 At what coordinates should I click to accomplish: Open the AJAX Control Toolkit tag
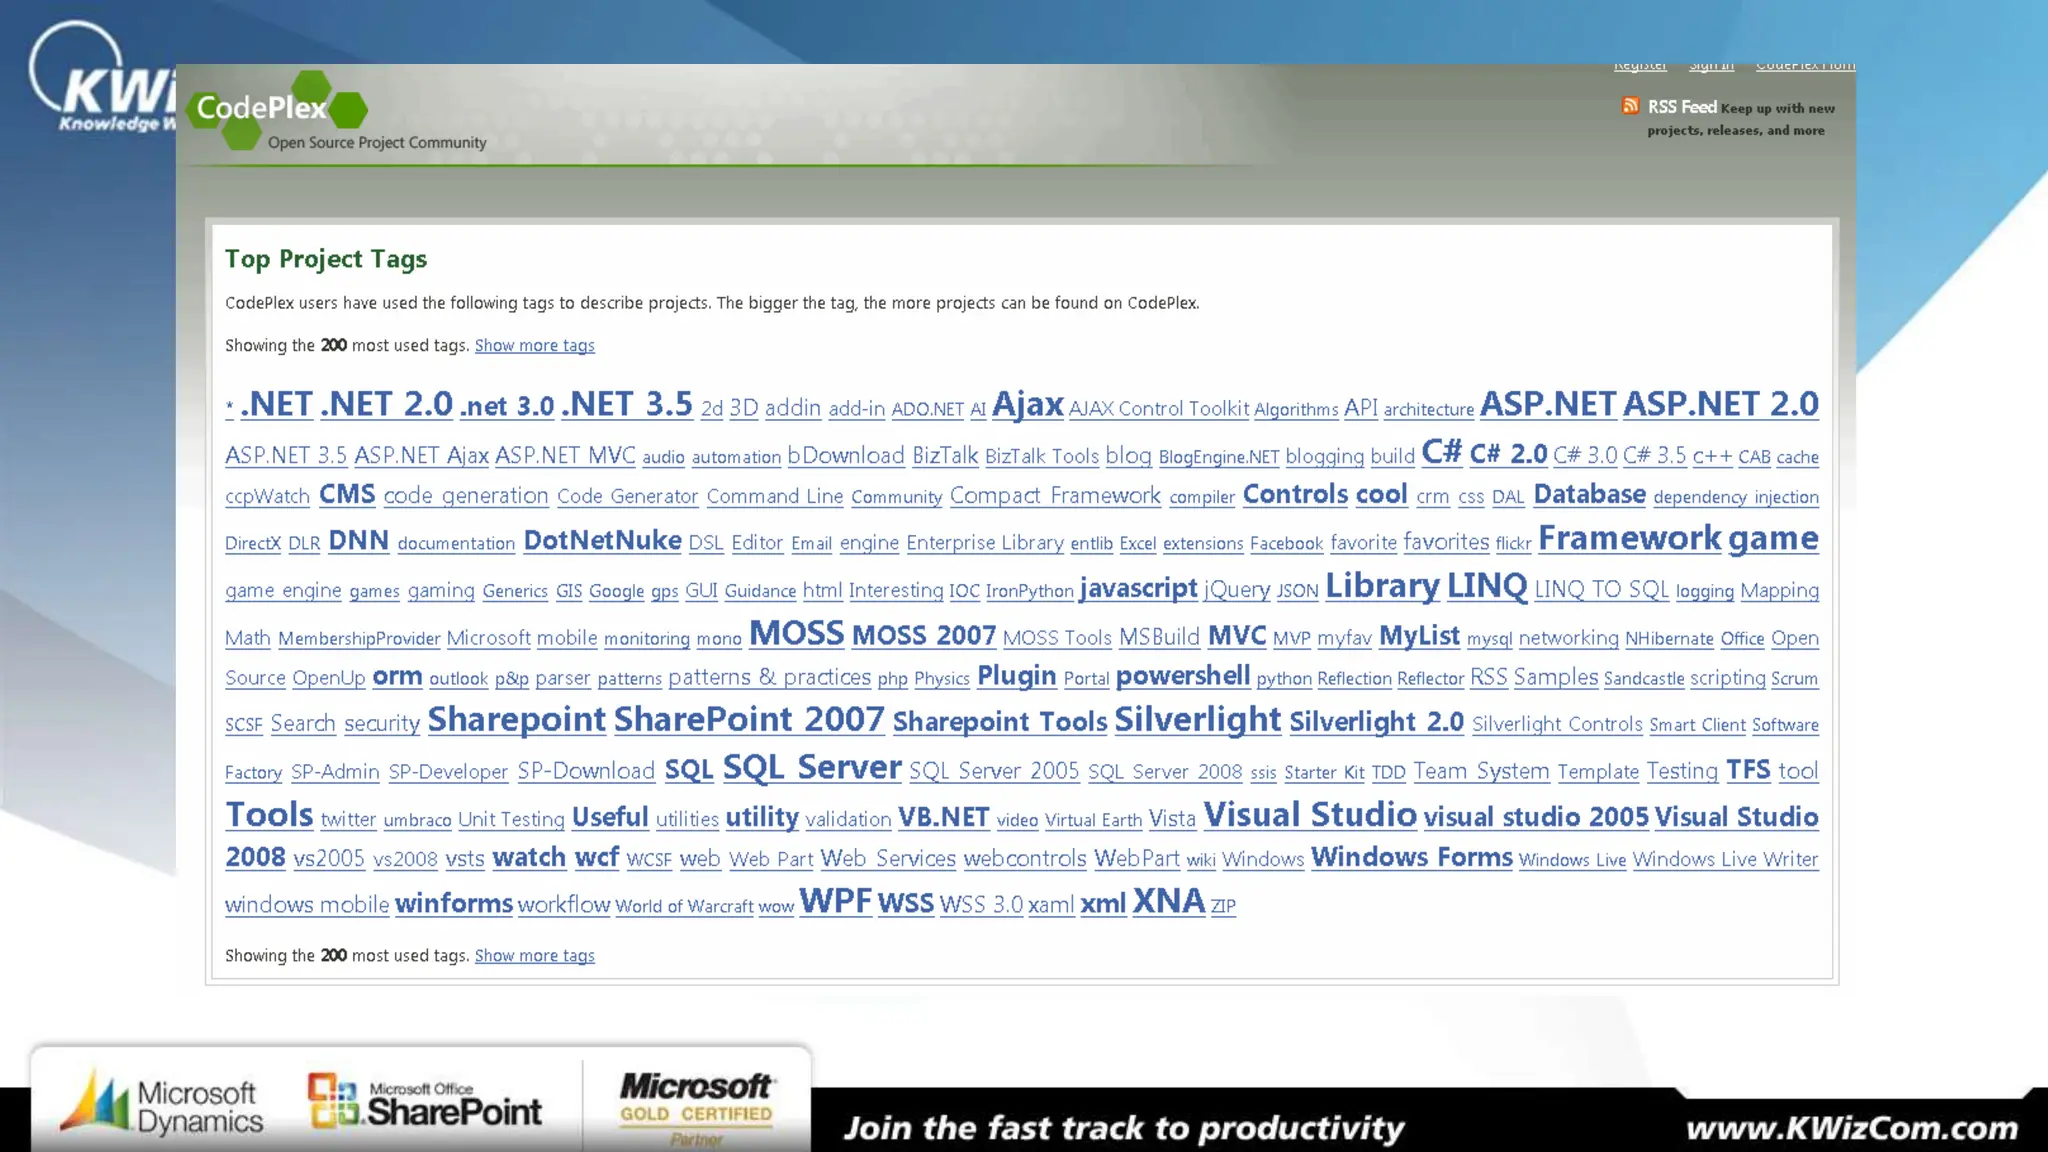click(1158, 408)
